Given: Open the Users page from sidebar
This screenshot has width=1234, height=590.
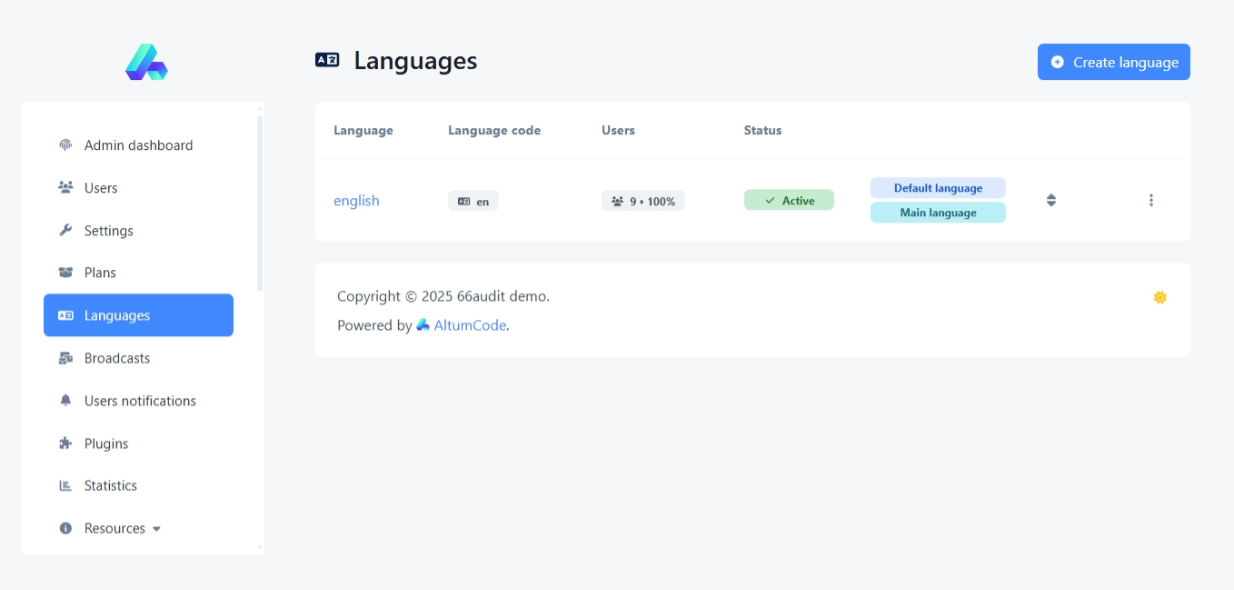Looking at the screenshot, I should (100, 188).
